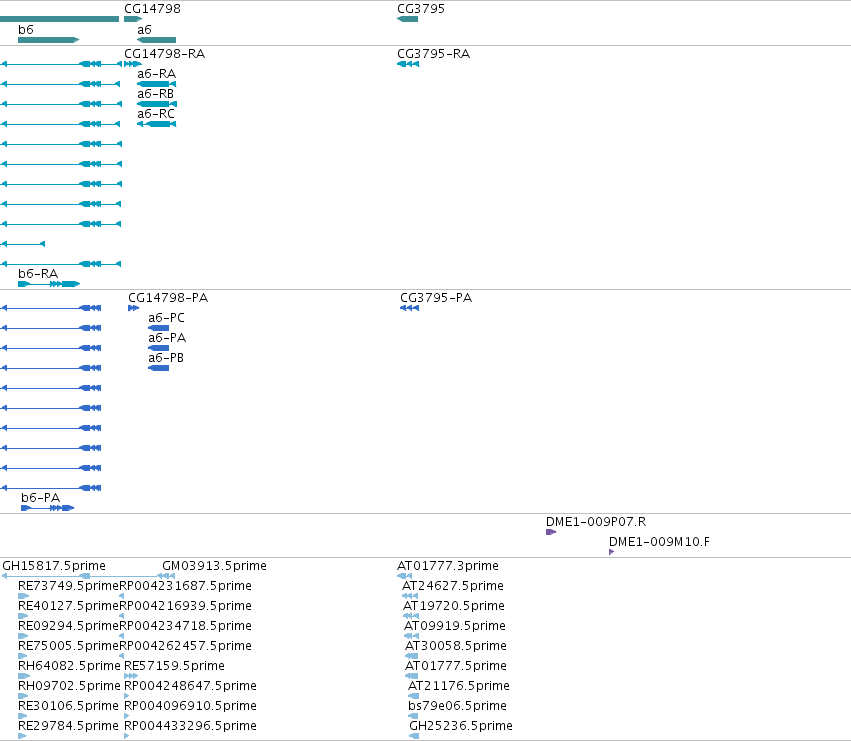
Task: Select the RP004216939.5prime EST label
Action: click(x=185, y=606)
